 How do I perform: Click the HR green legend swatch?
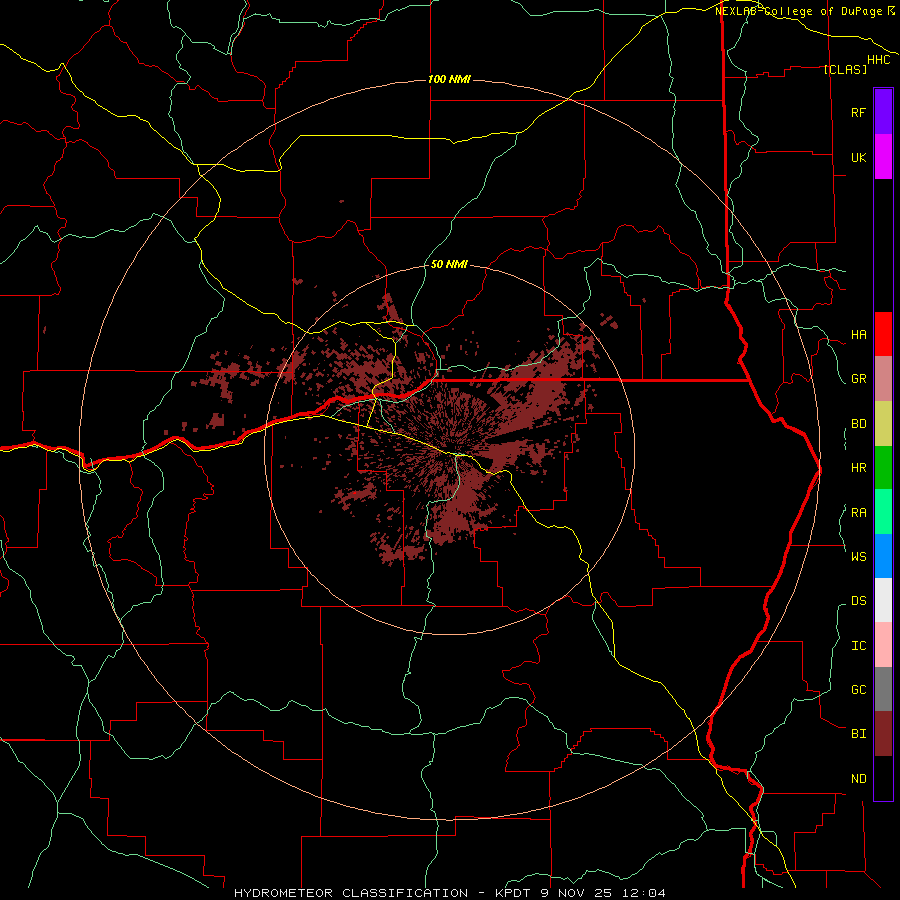pos(883,468)
